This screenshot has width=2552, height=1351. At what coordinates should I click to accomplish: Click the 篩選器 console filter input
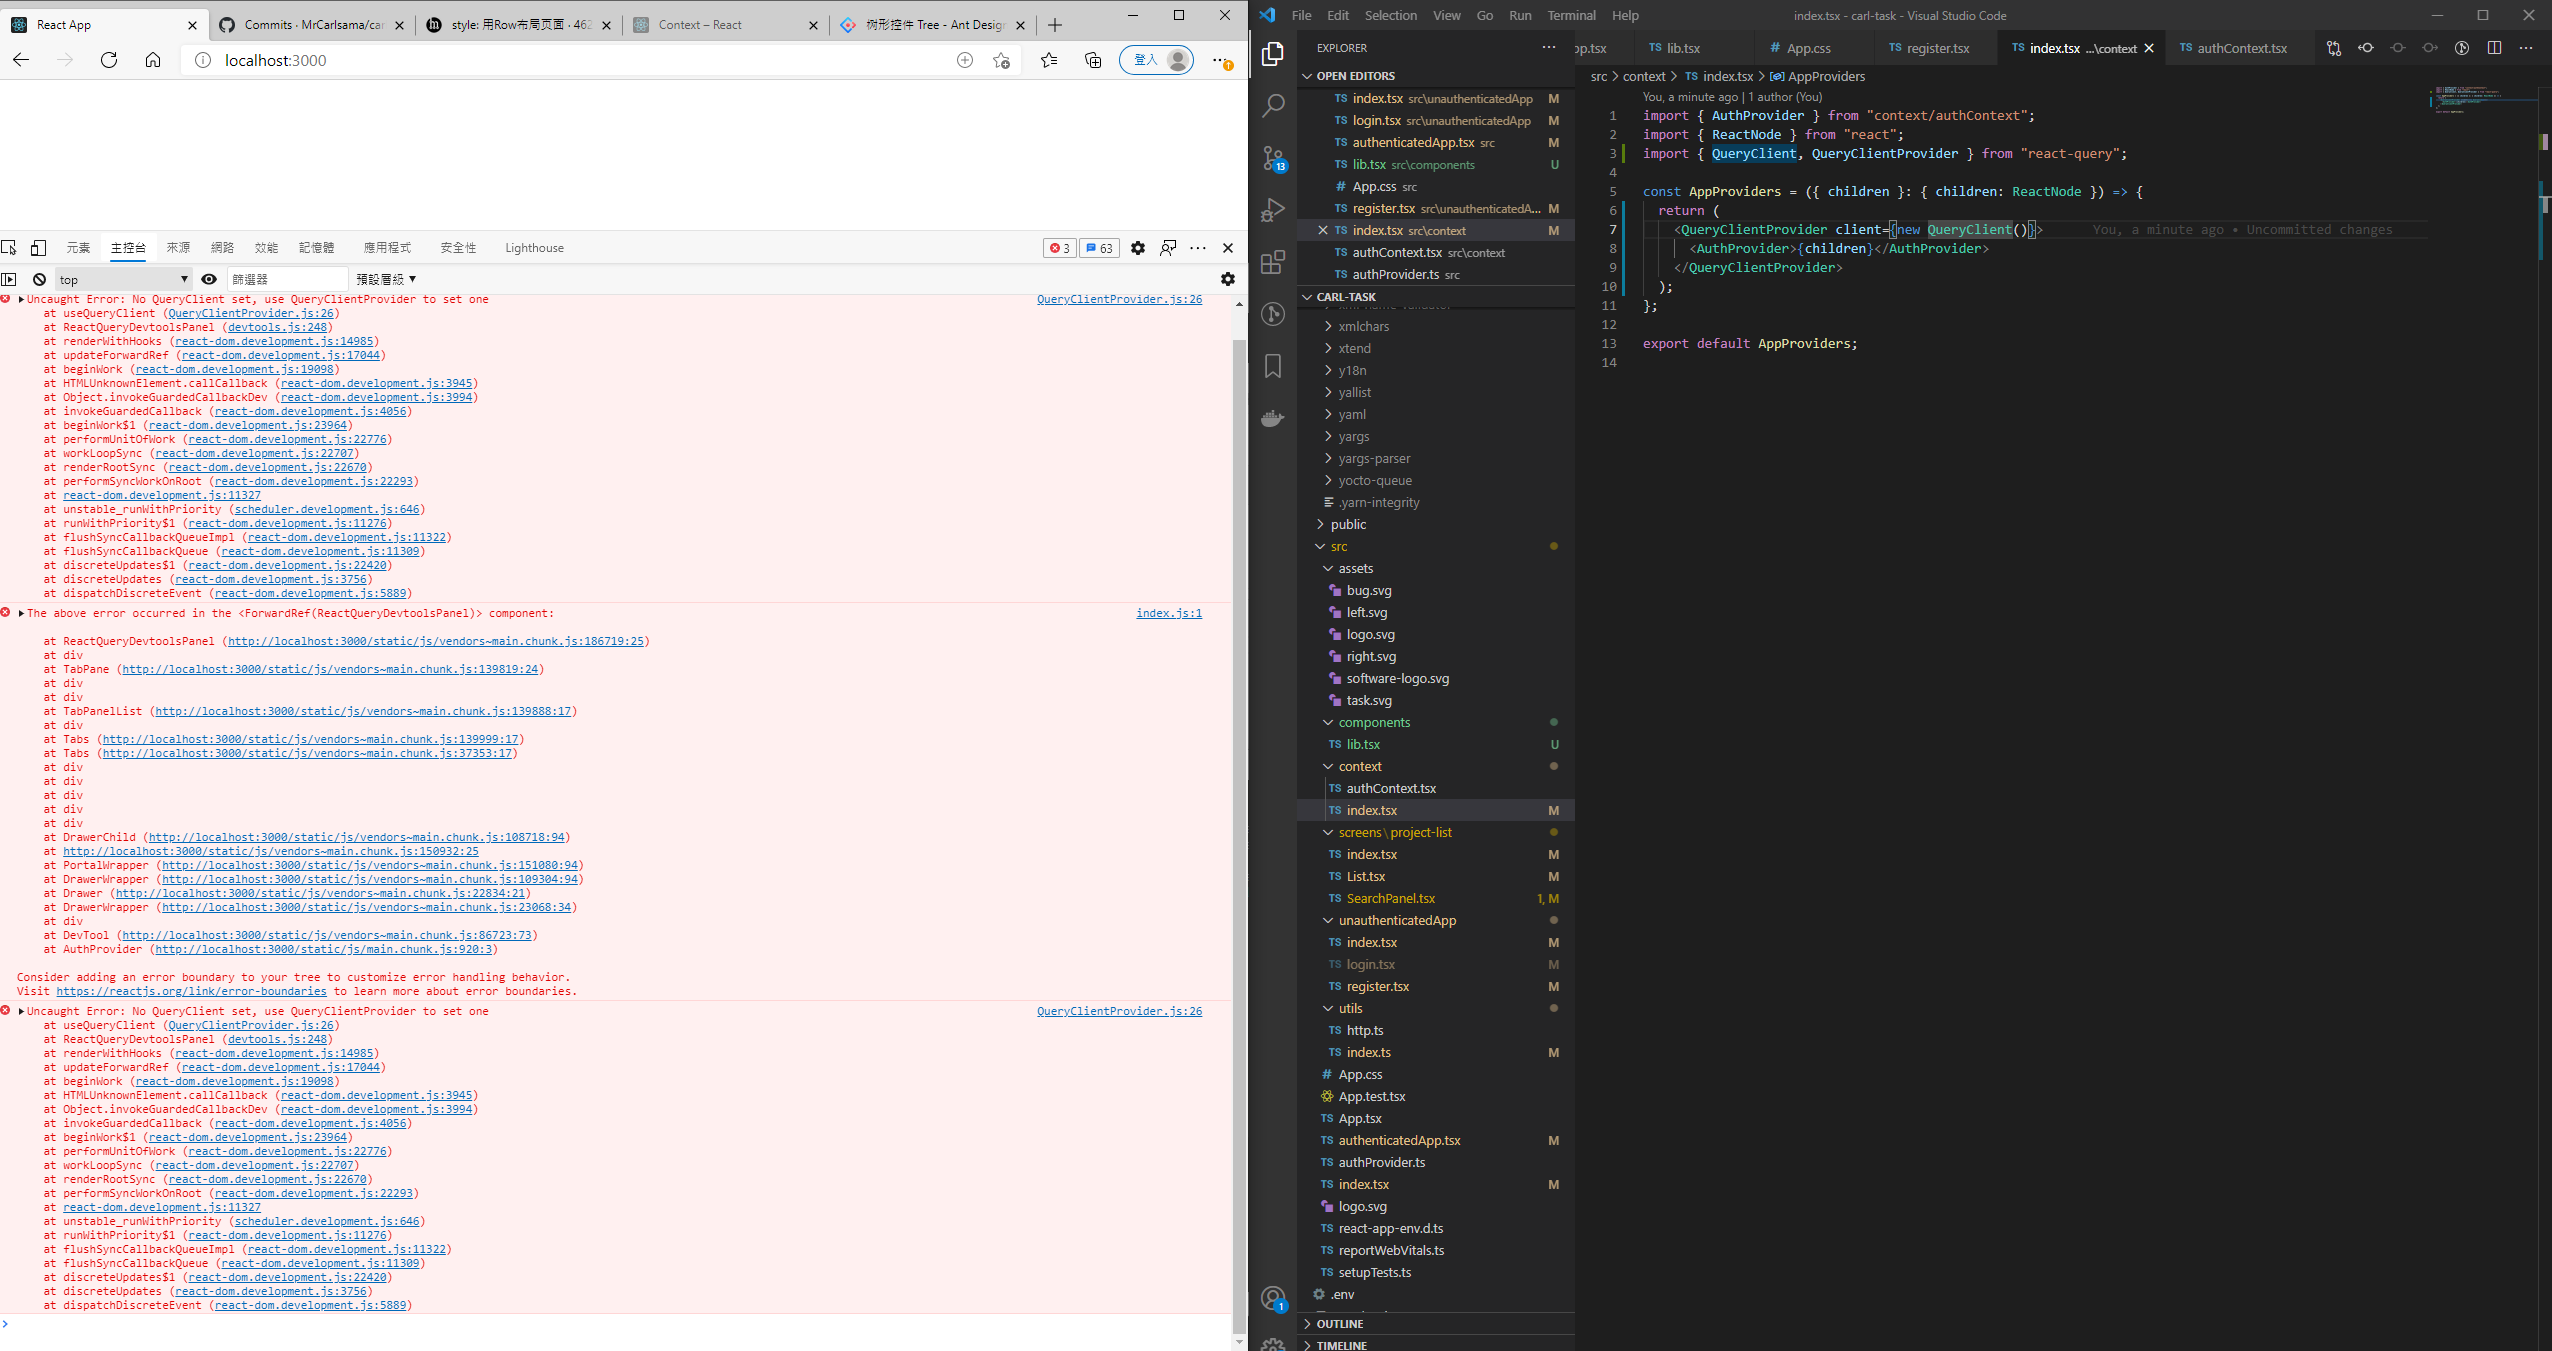coord(287,279)
